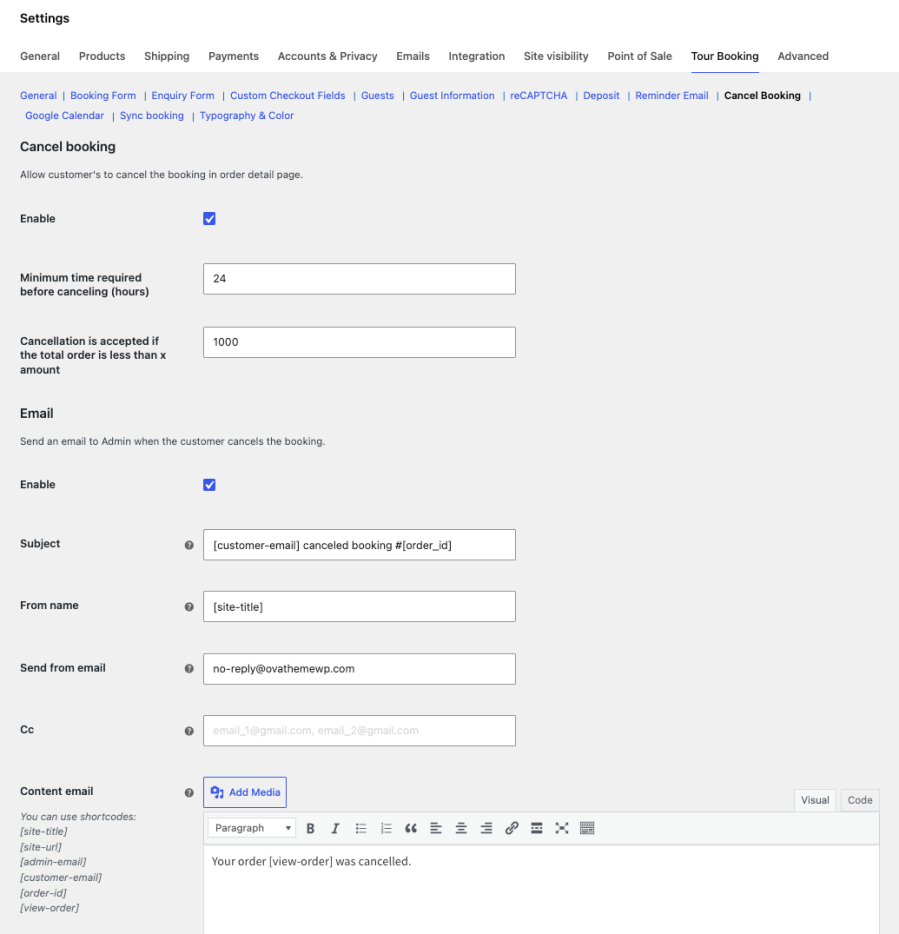Apply blockquote formatting
899x934 pixels.
411,828
